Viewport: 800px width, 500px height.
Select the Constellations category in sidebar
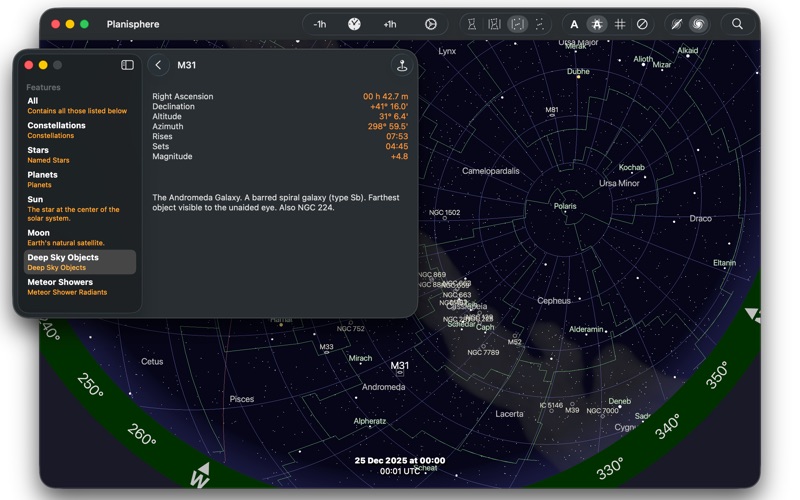[80, 130]
